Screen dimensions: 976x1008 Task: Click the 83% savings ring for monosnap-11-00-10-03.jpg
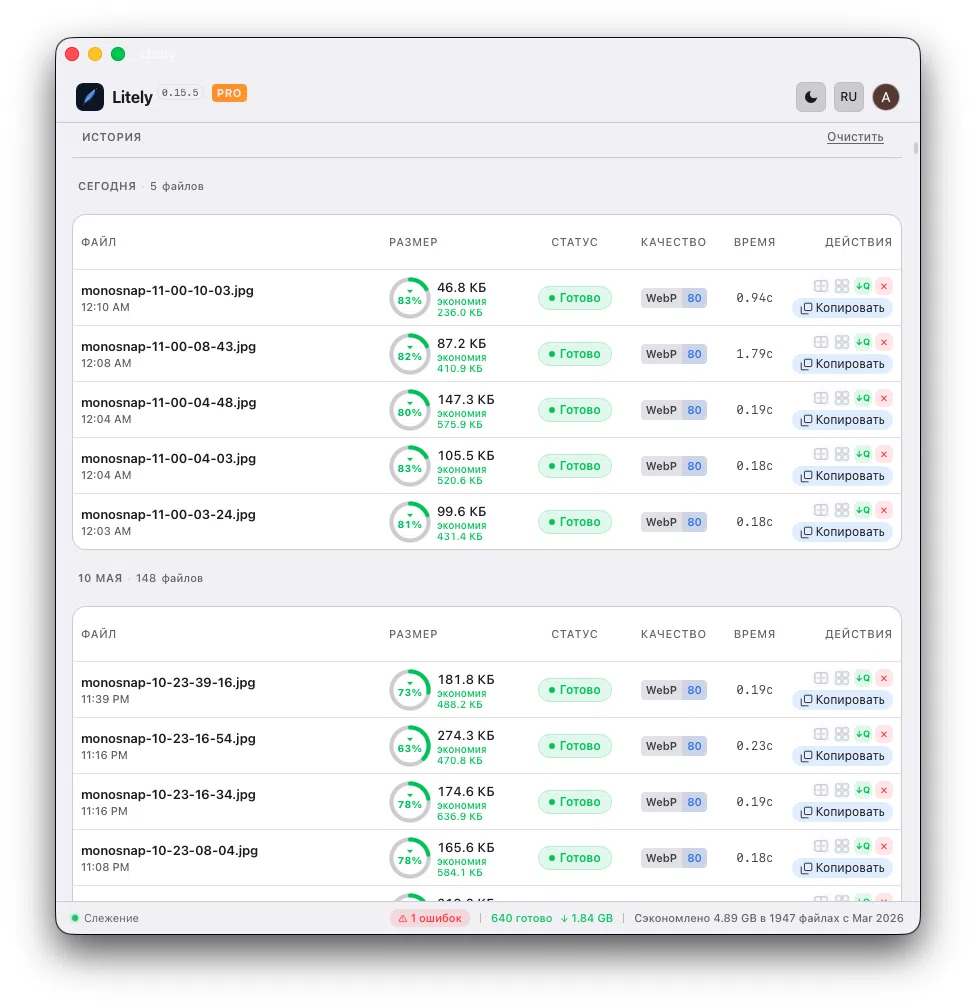click(410, 298)
